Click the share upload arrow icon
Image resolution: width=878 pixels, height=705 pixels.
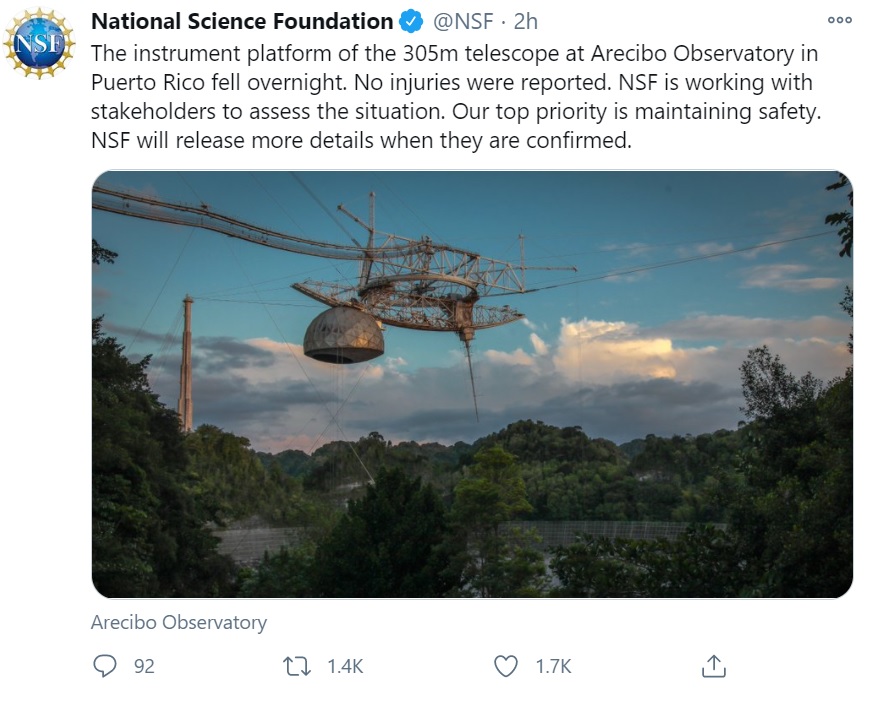(713, 666)
